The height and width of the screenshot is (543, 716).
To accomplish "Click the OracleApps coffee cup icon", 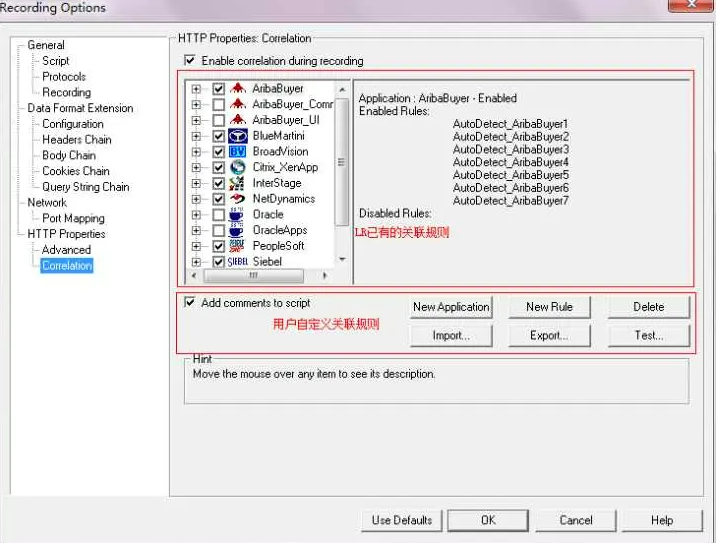I will point(237,230).
